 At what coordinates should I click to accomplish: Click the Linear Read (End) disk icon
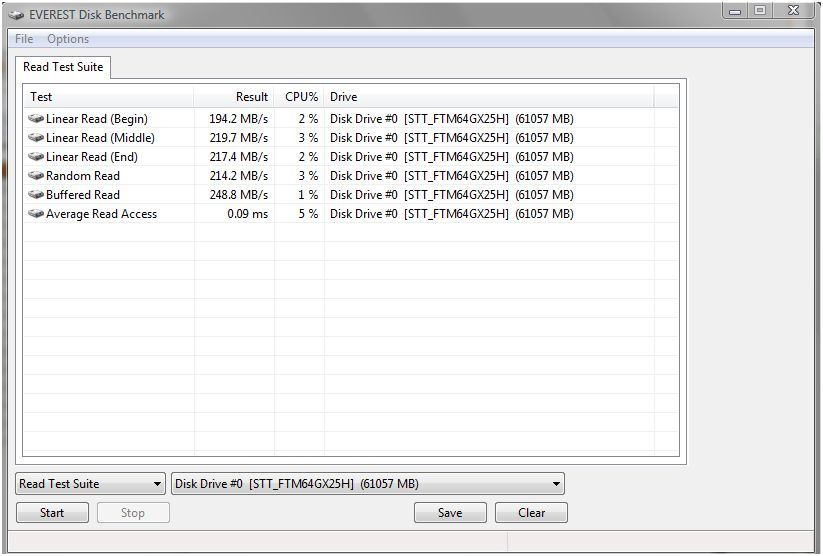tap(36, 156)
